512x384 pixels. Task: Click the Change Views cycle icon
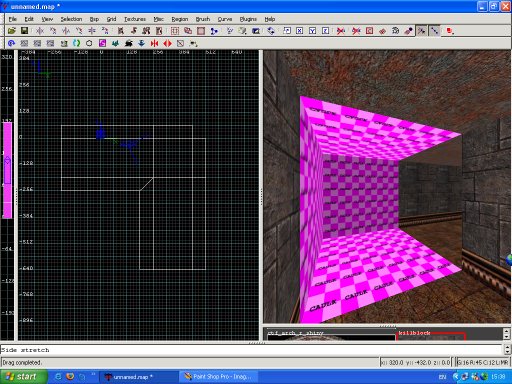[x=230, y=31]
